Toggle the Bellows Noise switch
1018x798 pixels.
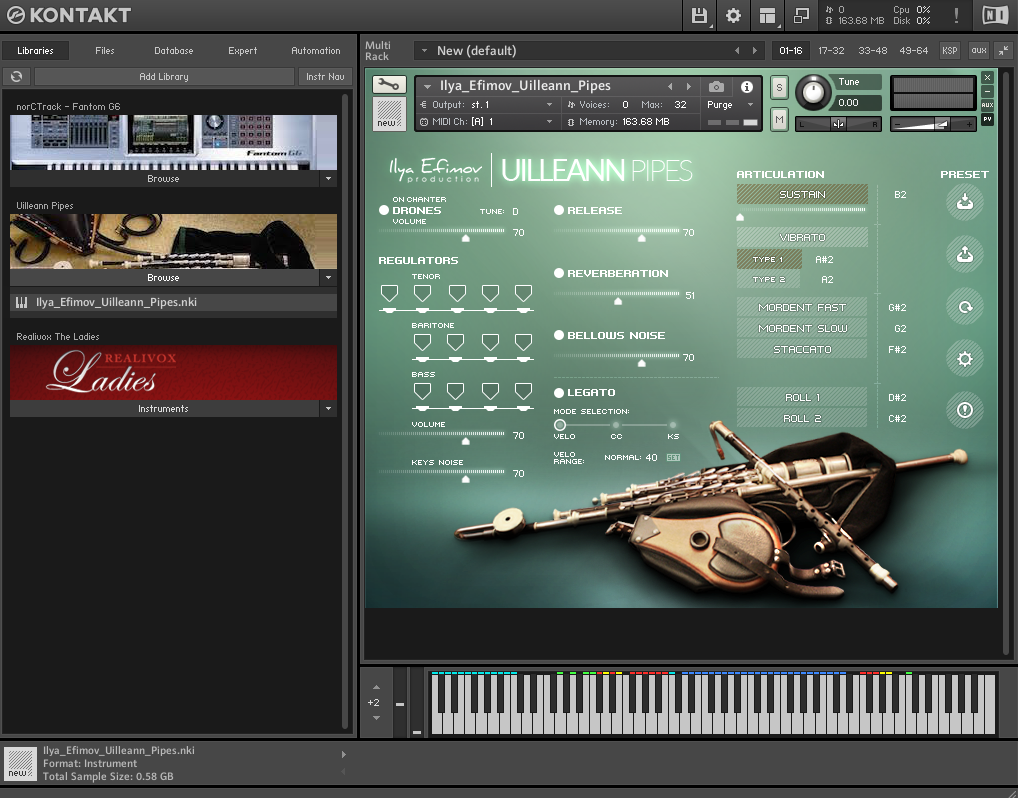[558, 335]
